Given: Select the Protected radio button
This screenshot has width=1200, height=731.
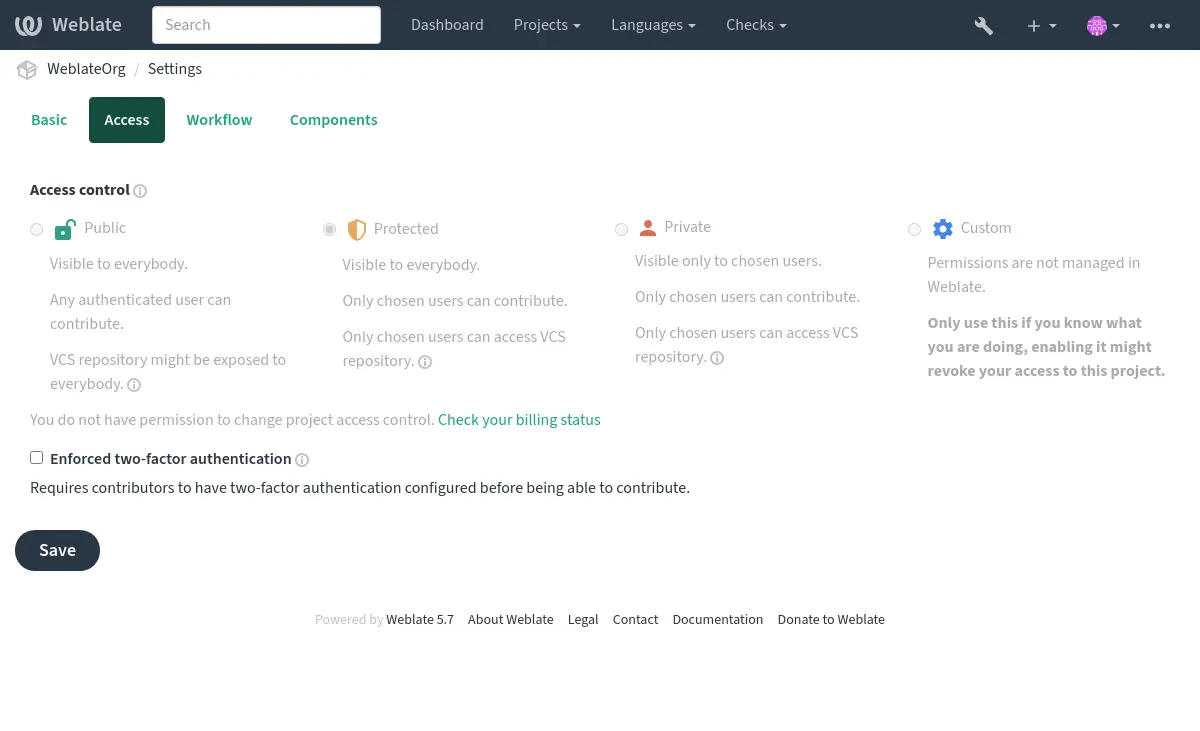Looking at the screenshot, I should pyautogui.click(x=329, y=230).
